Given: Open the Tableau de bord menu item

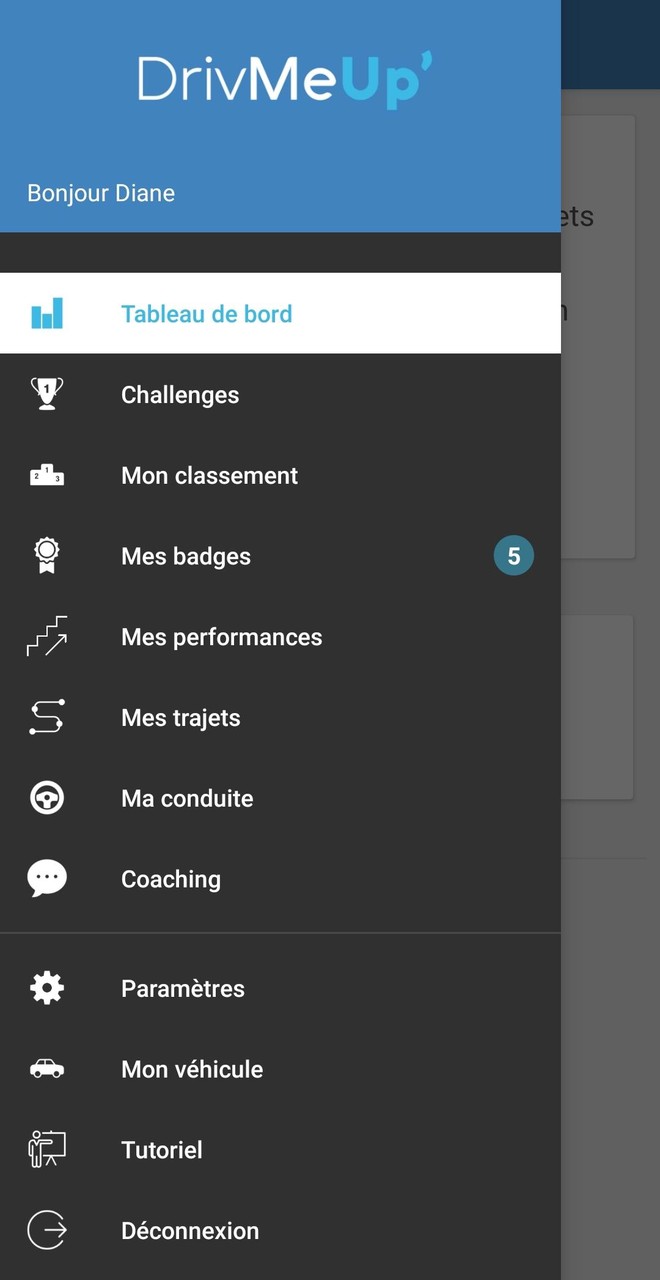Looking at the screenshot, I should point(206,314).
